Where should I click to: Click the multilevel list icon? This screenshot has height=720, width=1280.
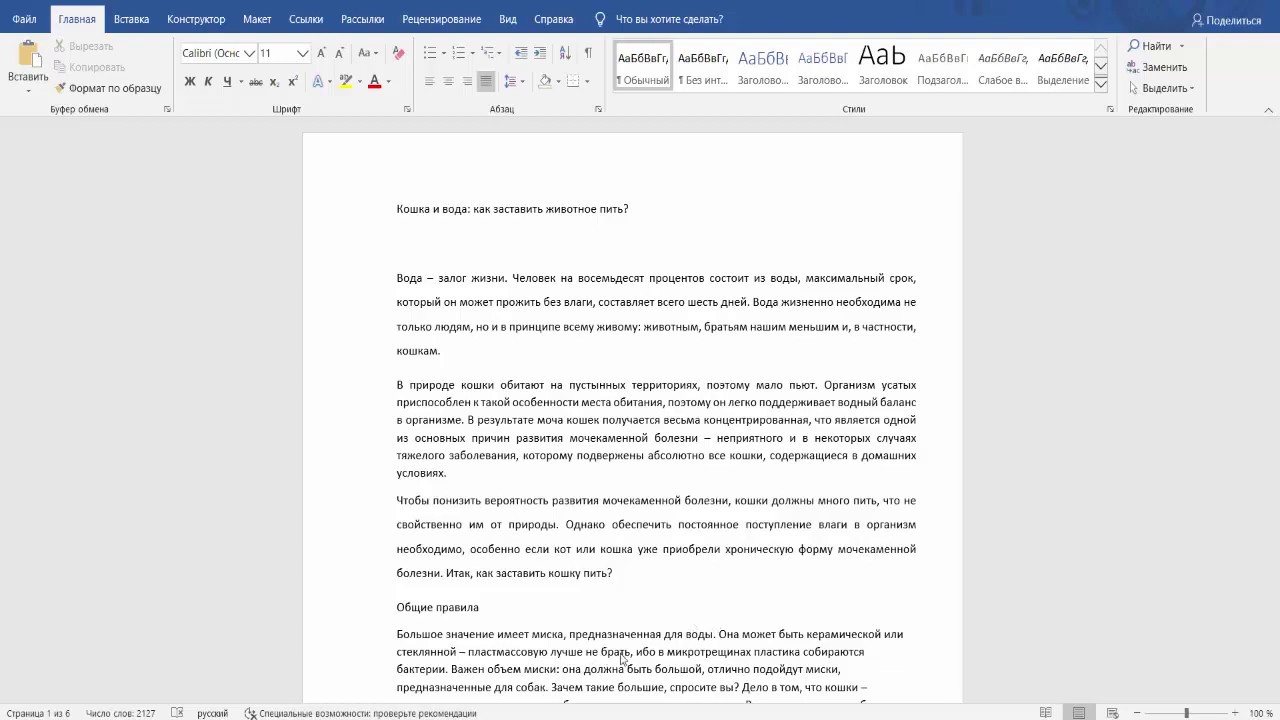pyautogui.click(x=487, y=53)
